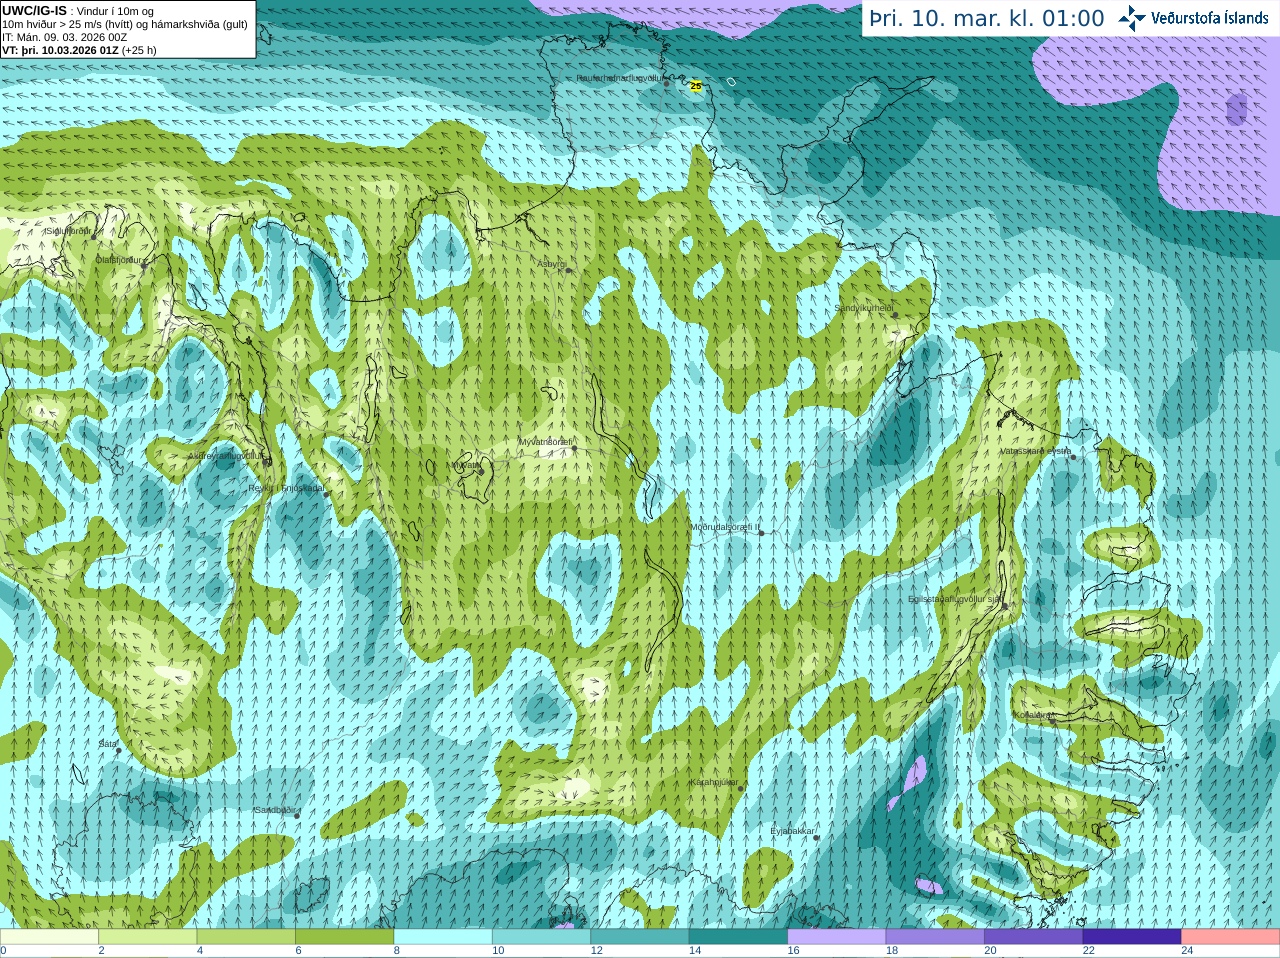Viewport: 1280px width, 958px height.
Task: Click the 0–2 m/s legend swatch
Action: point(49,937)
